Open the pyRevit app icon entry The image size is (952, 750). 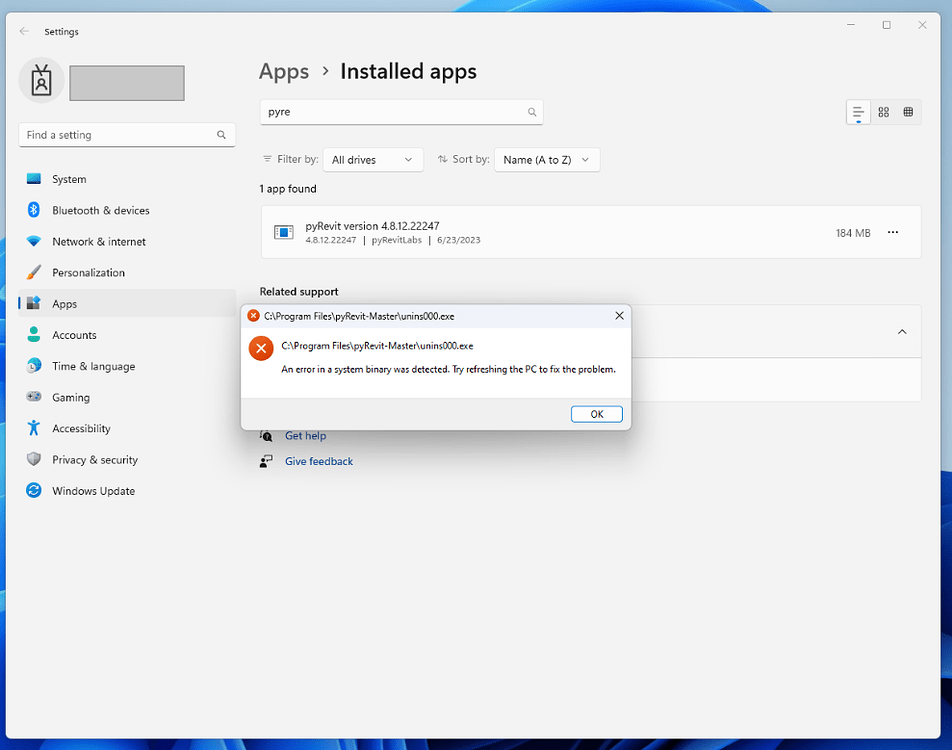click(x=283, y=231)
